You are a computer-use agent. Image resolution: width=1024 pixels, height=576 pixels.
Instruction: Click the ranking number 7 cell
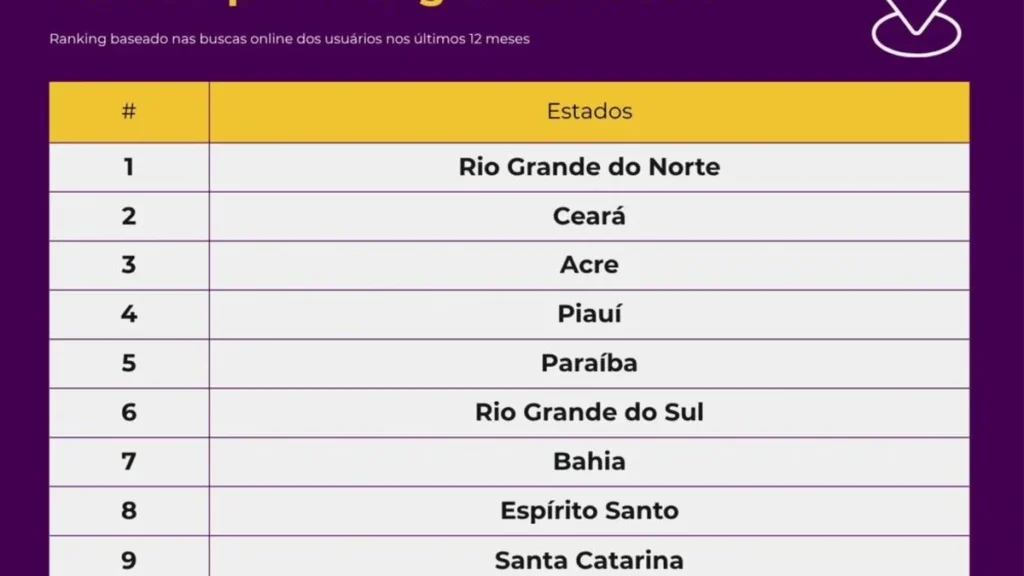129,462
